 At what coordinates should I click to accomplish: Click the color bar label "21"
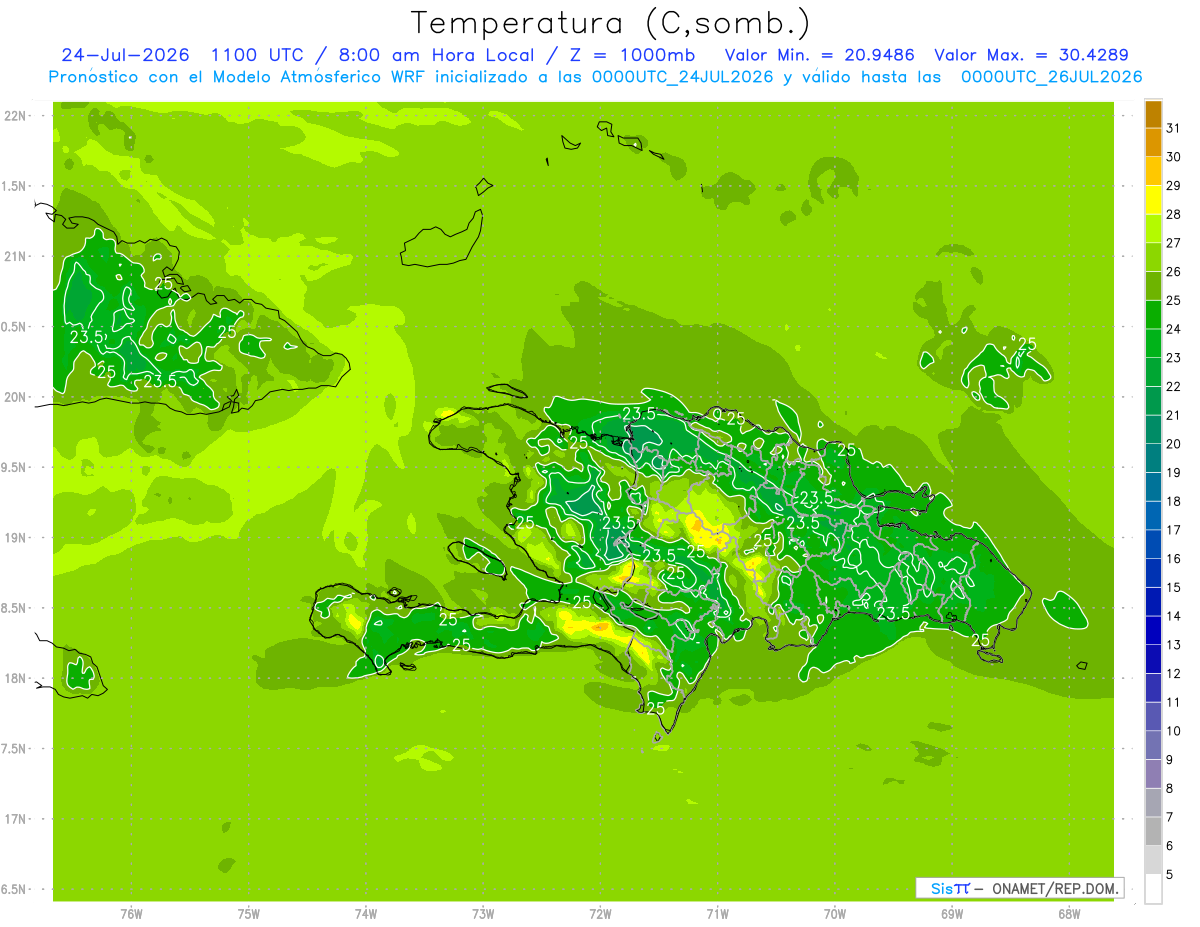click(x=1174, y=415)
